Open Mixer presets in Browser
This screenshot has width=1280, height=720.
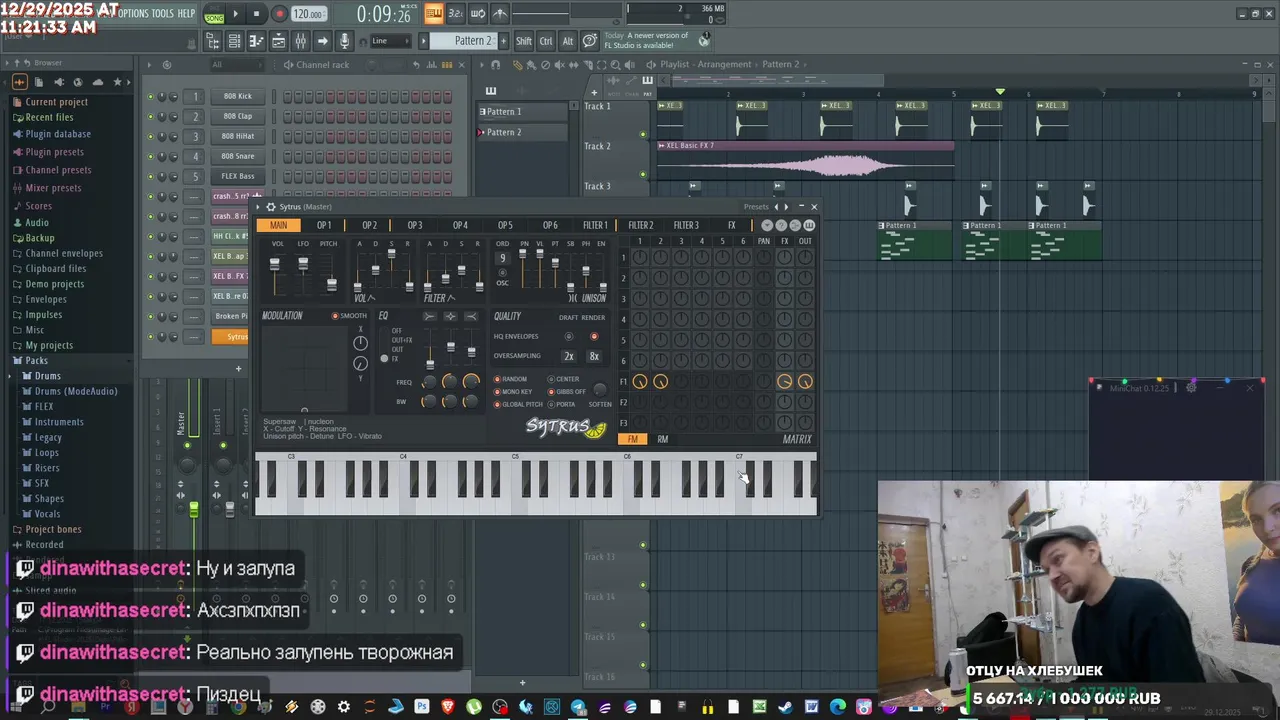pos(53,188)
